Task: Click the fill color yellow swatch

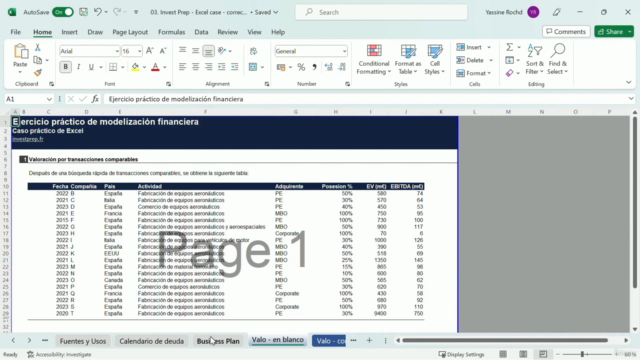Action: pos(135,67)
